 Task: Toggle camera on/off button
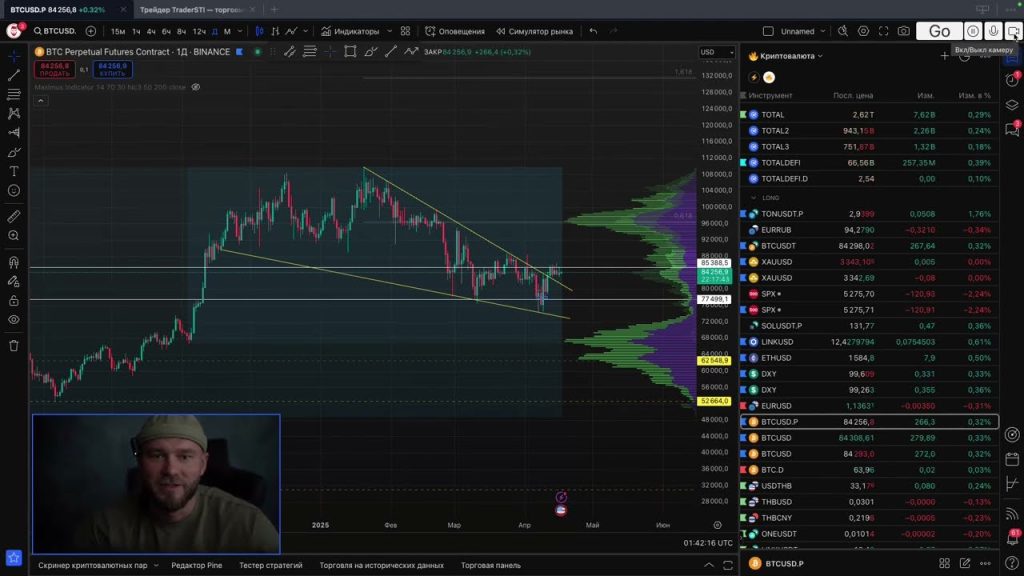[x=1014, y=31]
